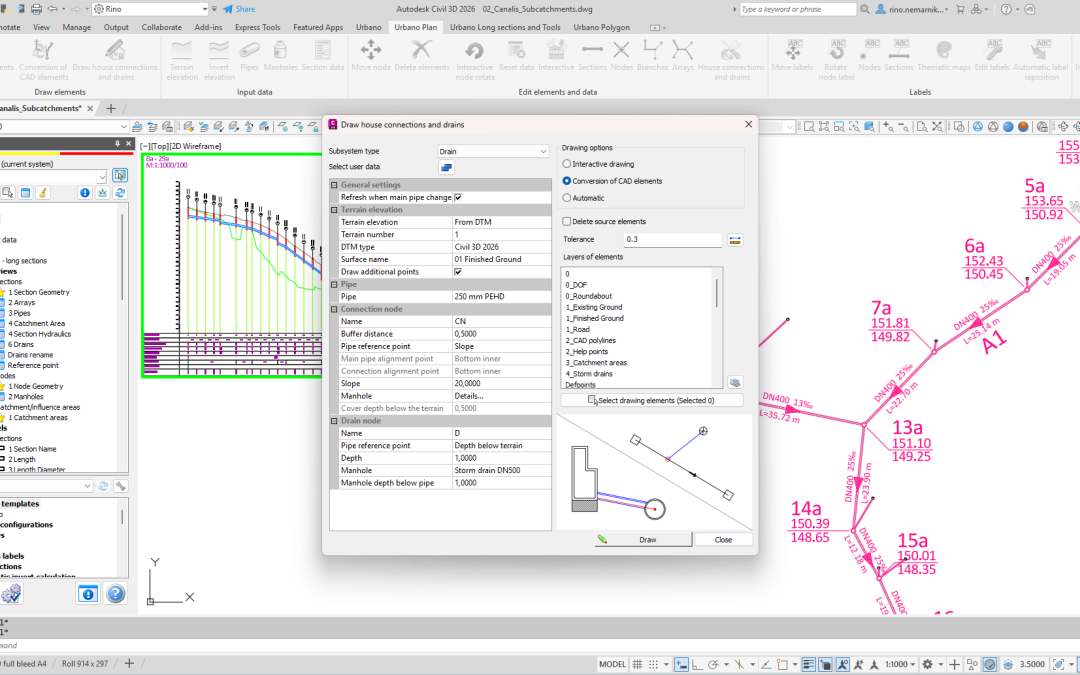Select 4_Storm drains layer in list
The height and width of the screenshot is (675, 1080).
pos(589,373)
